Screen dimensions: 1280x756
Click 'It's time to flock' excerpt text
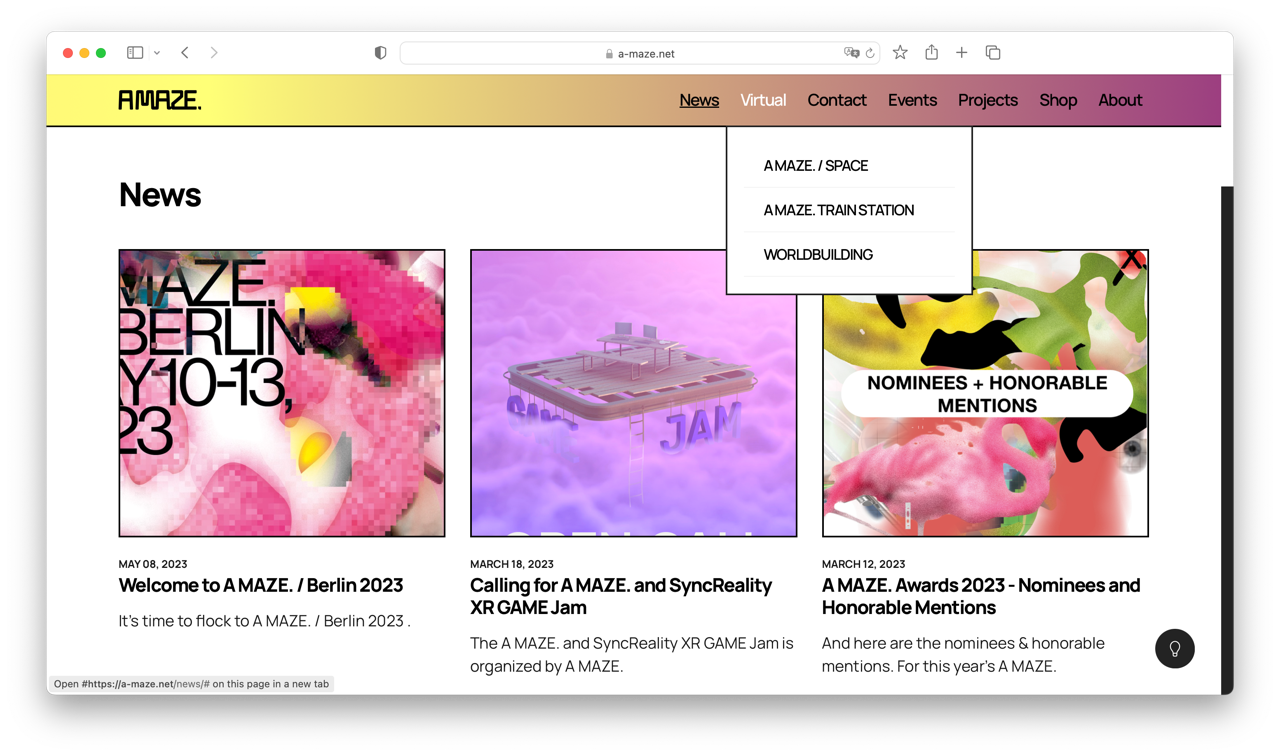265,621
